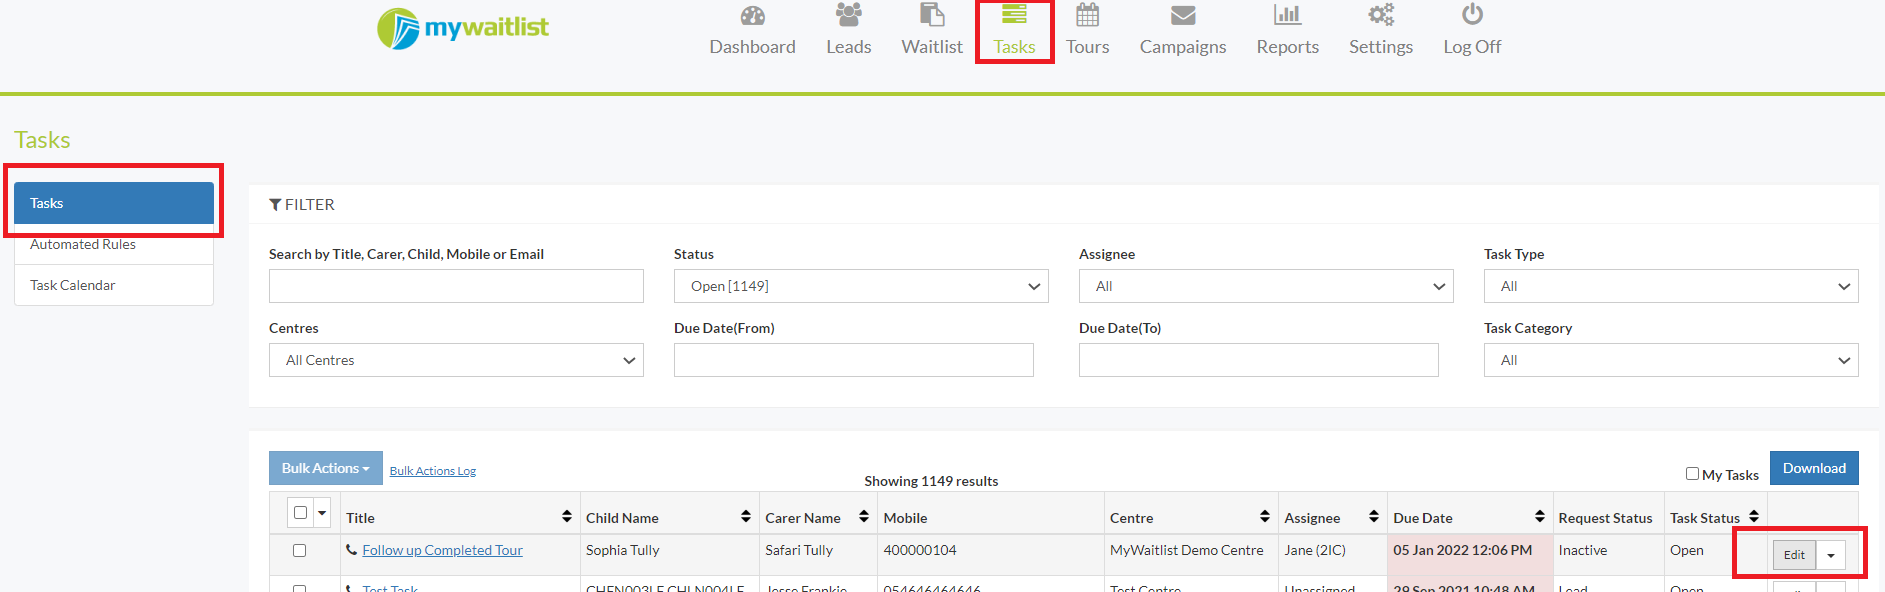Click the FILTER funnel icon

tap(275, 204)
